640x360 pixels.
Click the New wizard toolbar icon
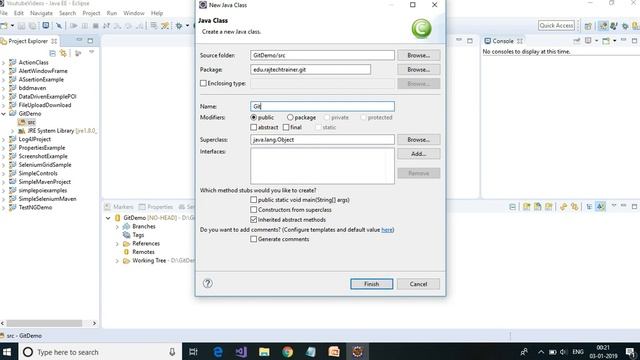(4, 26)
